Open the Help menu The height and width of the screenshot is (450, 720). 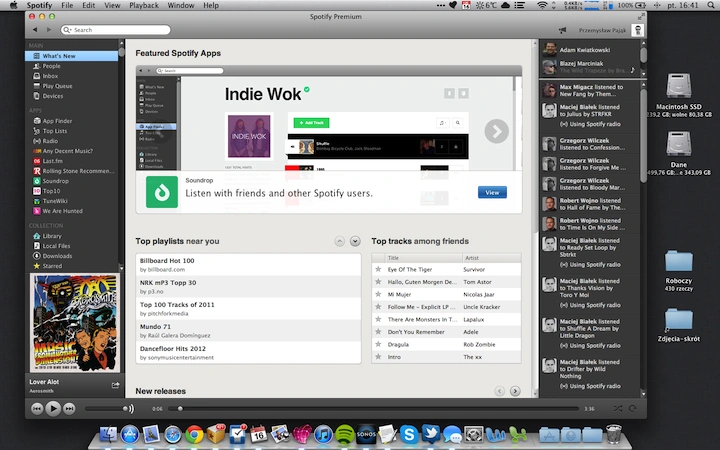point(211,6)
